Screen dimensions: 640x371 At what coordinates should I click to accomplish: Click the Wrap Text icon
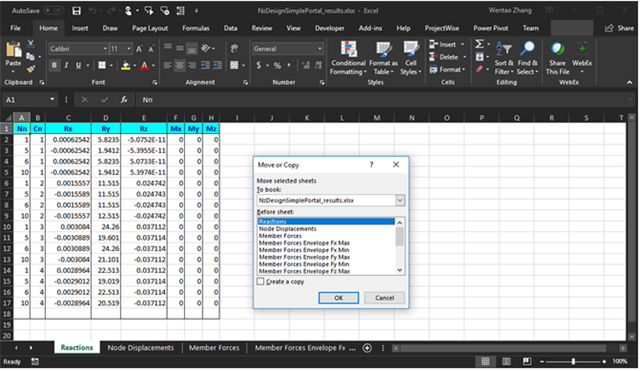(x=234, y=48)
